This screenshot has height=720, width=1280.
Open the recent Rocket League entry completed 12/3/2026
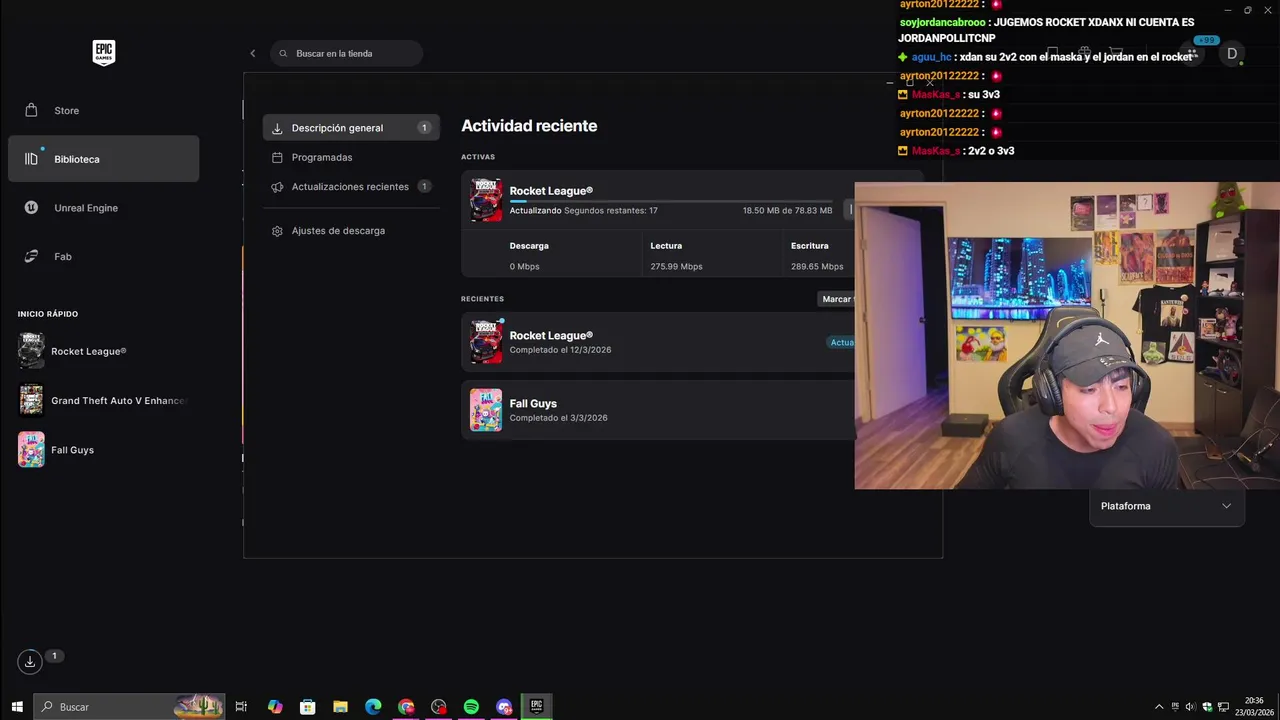tap(658, 342)
